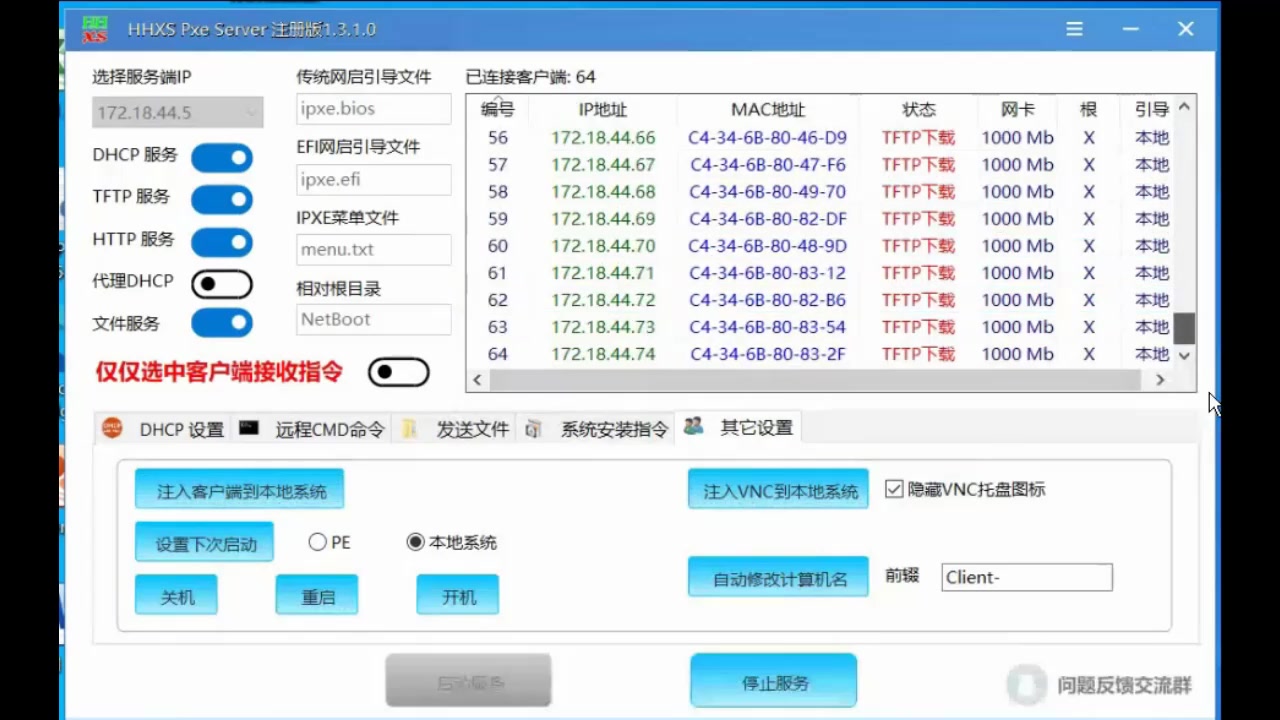Screen dimensions: 1280x720
Task: Open the hamburger menu in title bar
Action: pos(1074,29)
